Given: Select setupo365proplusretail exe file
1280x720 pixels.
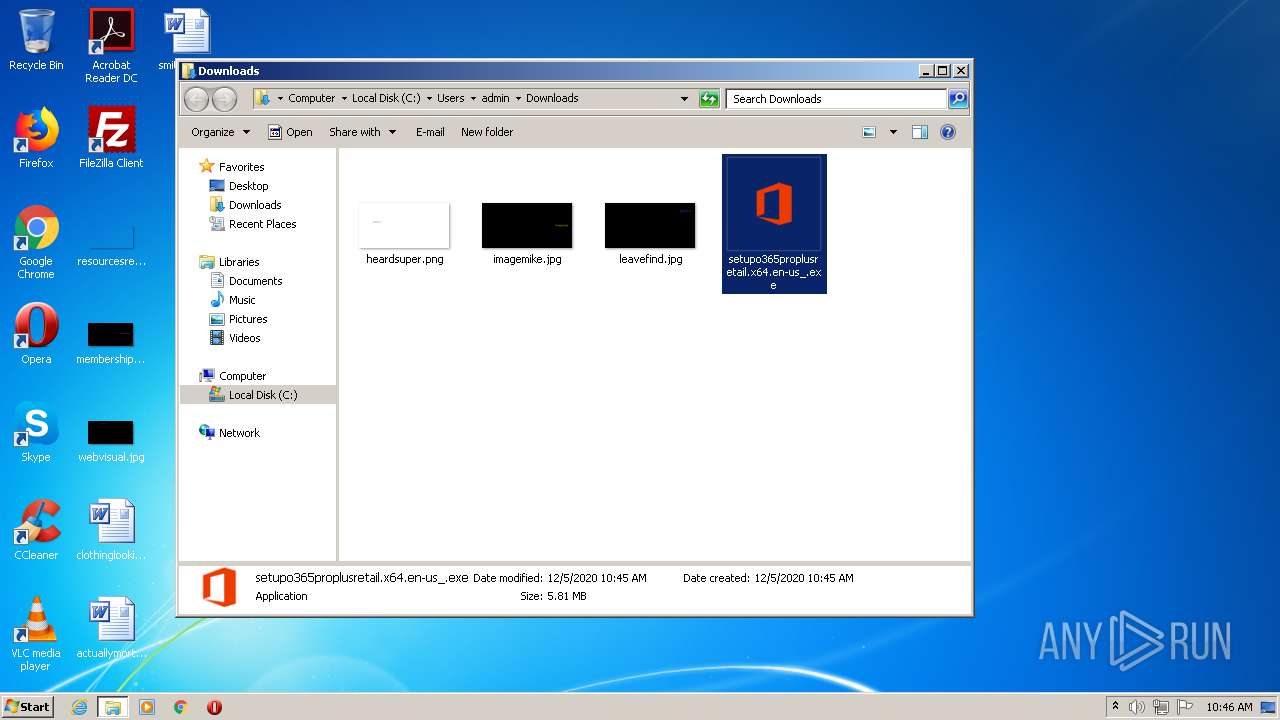Looking at the screenshot, I should tap(774, 224).
